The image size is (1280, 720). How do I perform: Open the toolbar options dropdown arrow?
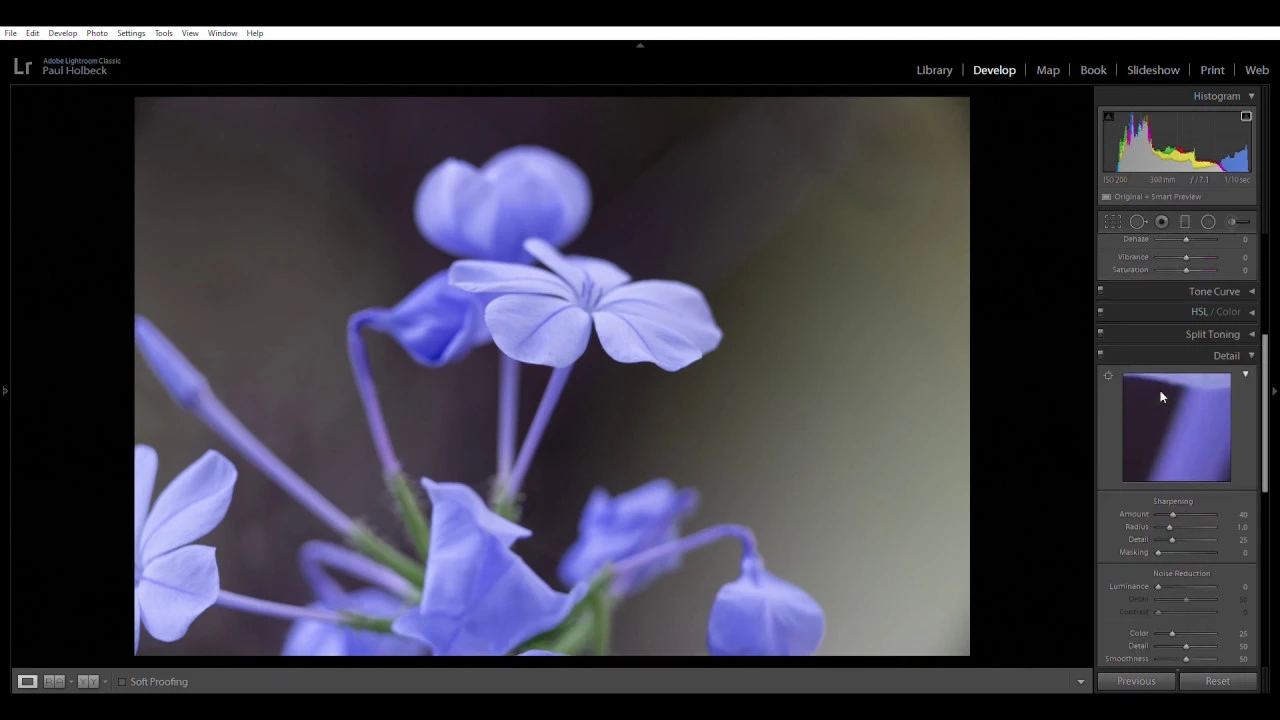[x=1080, y=682]
